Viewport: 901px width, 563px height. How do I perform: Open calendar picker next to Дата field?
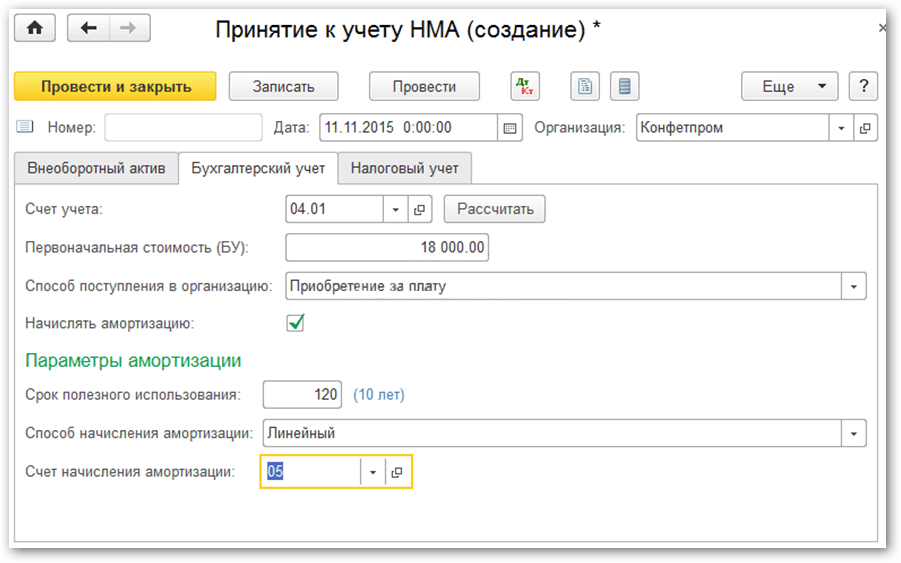pyautogui.click(x=510, y=128)
